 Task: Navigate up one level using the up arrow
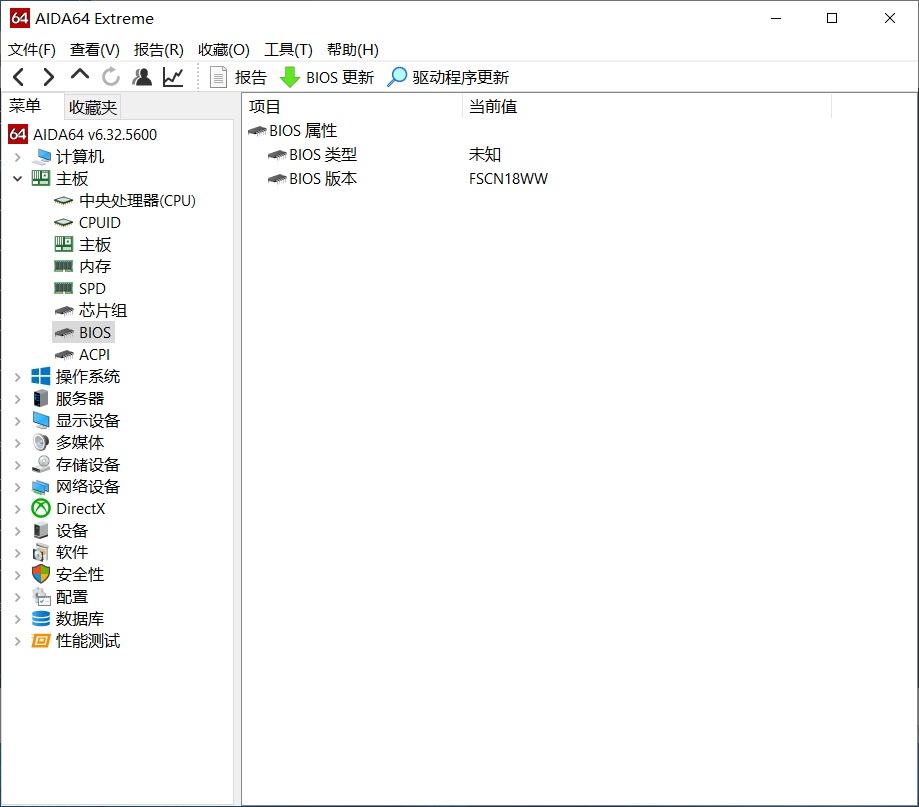point(80,74)
